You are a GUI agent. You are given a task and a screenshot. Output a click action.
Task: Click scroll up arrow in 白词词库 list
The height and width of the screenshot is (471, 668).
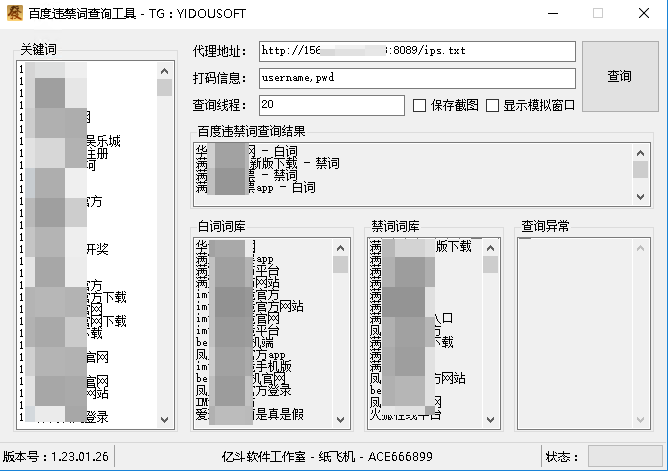(x=340, y=248)
